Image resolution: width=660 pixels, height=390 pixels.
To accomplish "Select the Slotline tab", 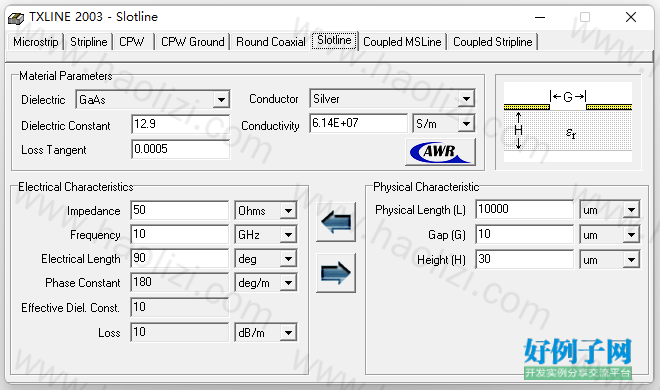I will (334, 40).
